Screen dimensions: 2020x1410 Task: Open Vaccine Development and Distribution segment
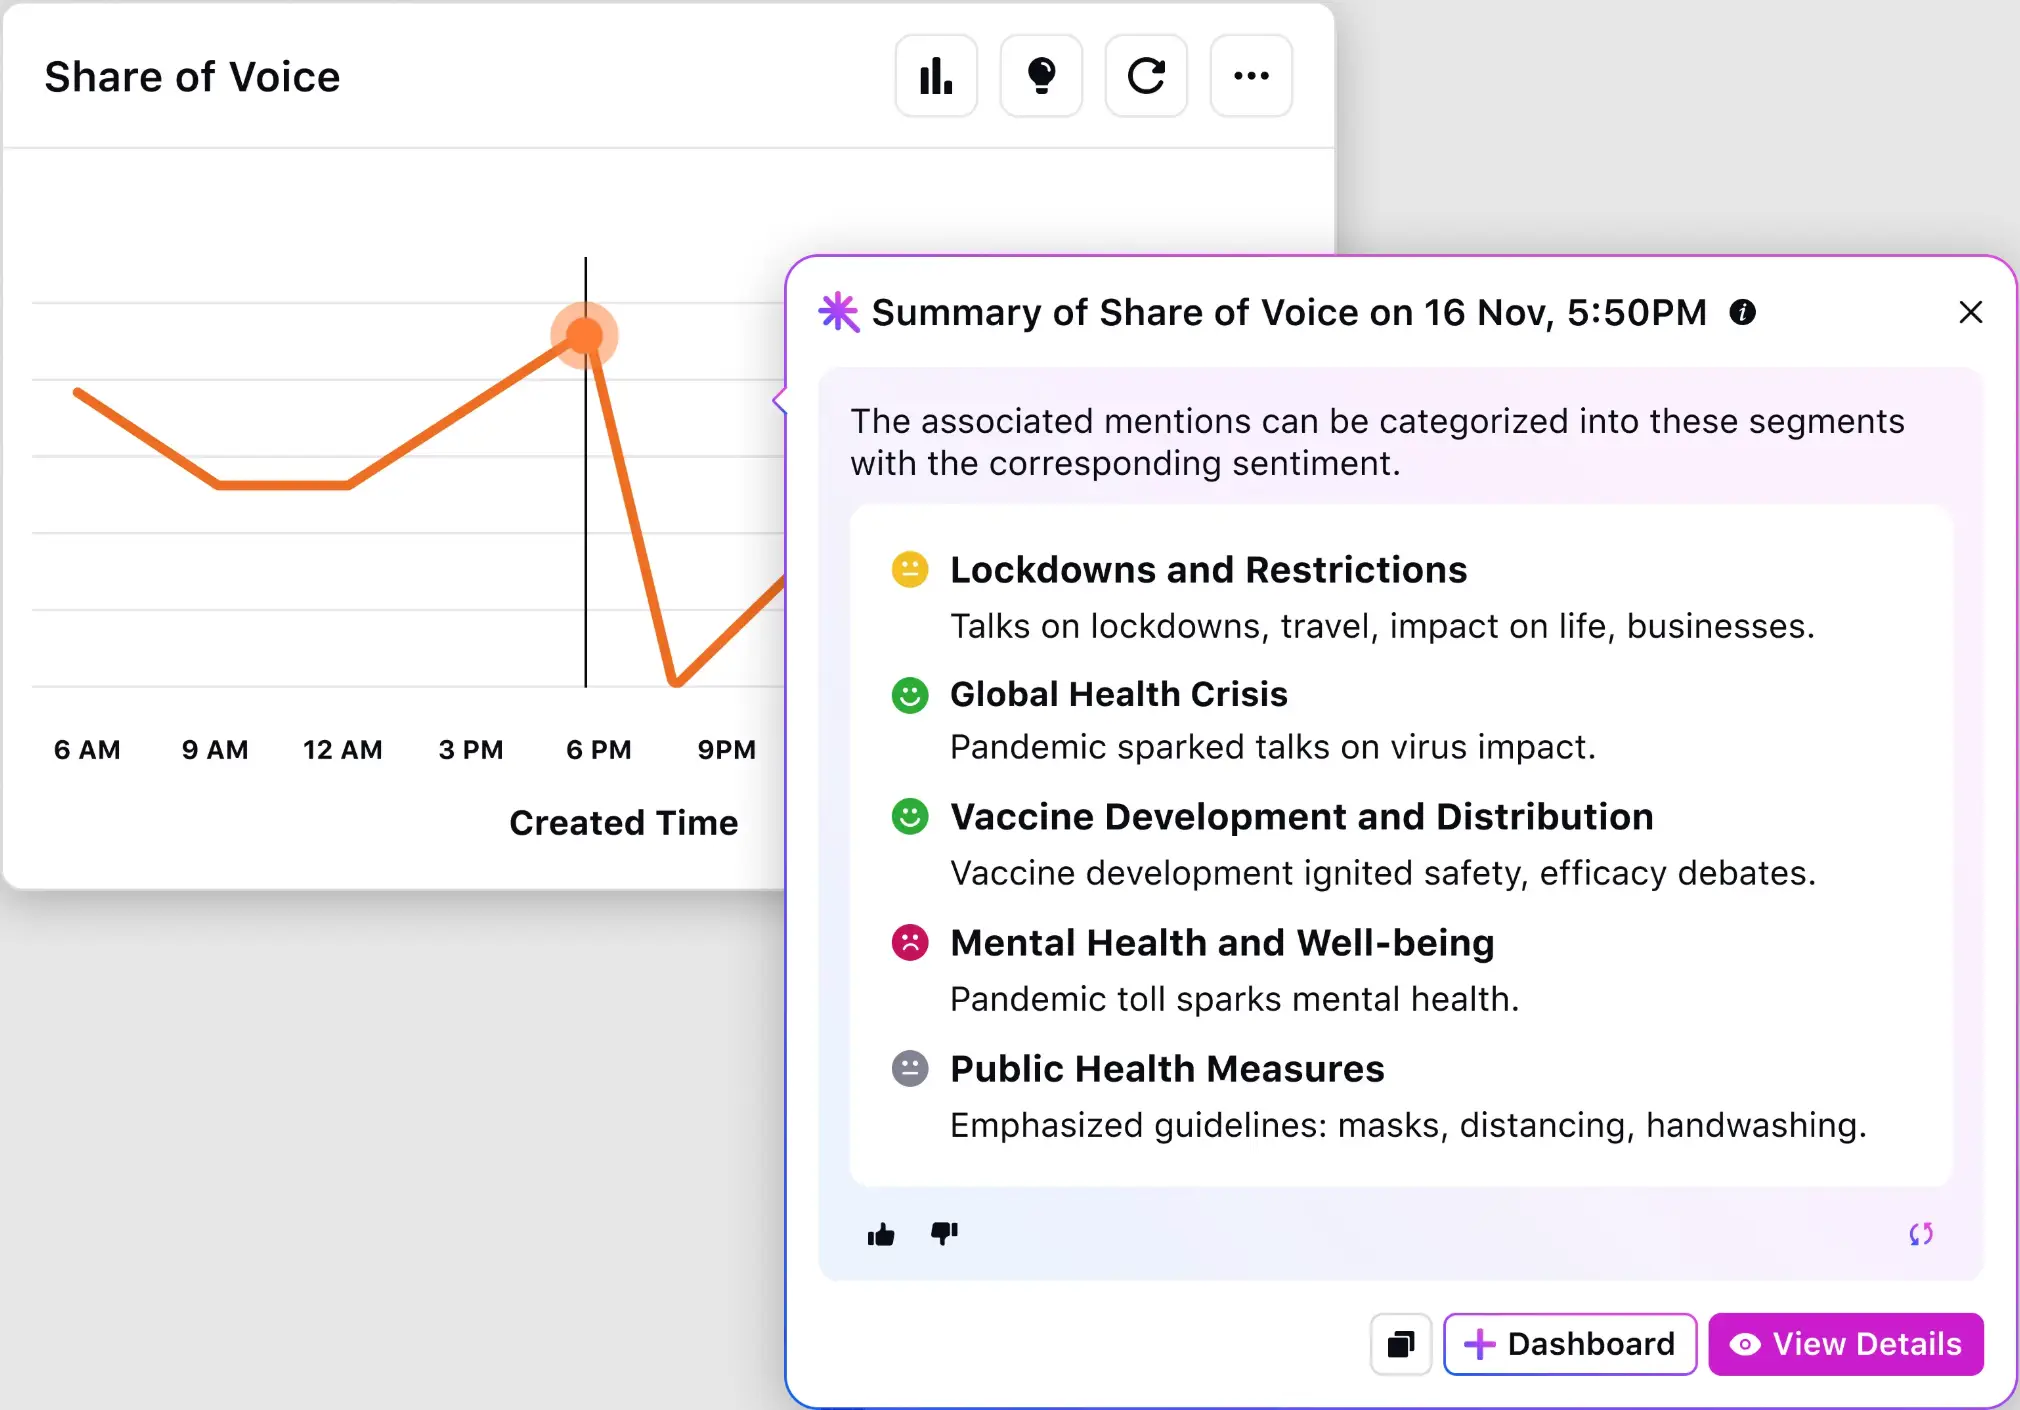tap(1301, 817)
